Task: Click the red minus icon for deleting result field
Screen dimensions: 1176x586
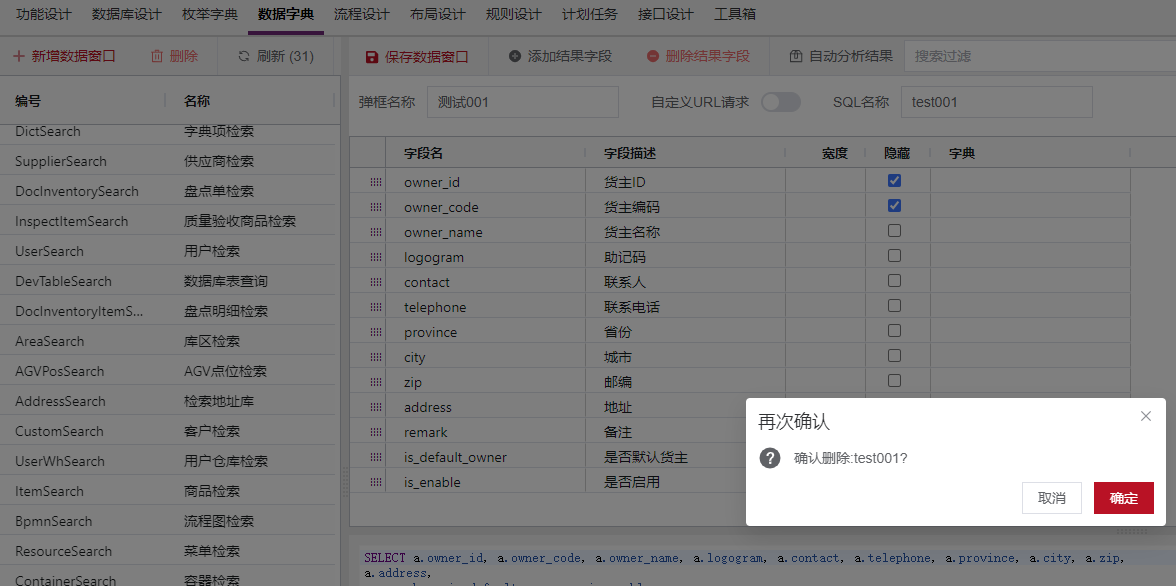Action: click(653, 57)
